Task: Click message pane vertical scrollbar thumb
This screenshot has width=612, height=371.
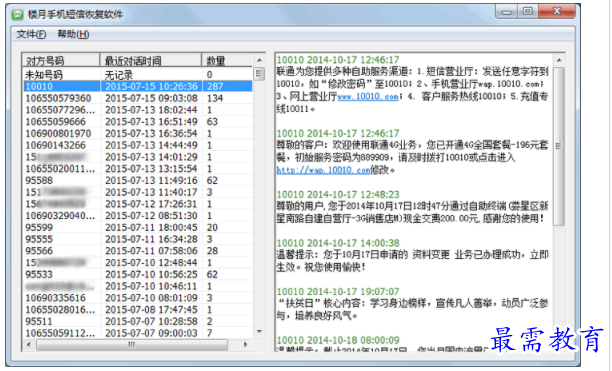Action: pyautogui.click(x=559, y=147)
